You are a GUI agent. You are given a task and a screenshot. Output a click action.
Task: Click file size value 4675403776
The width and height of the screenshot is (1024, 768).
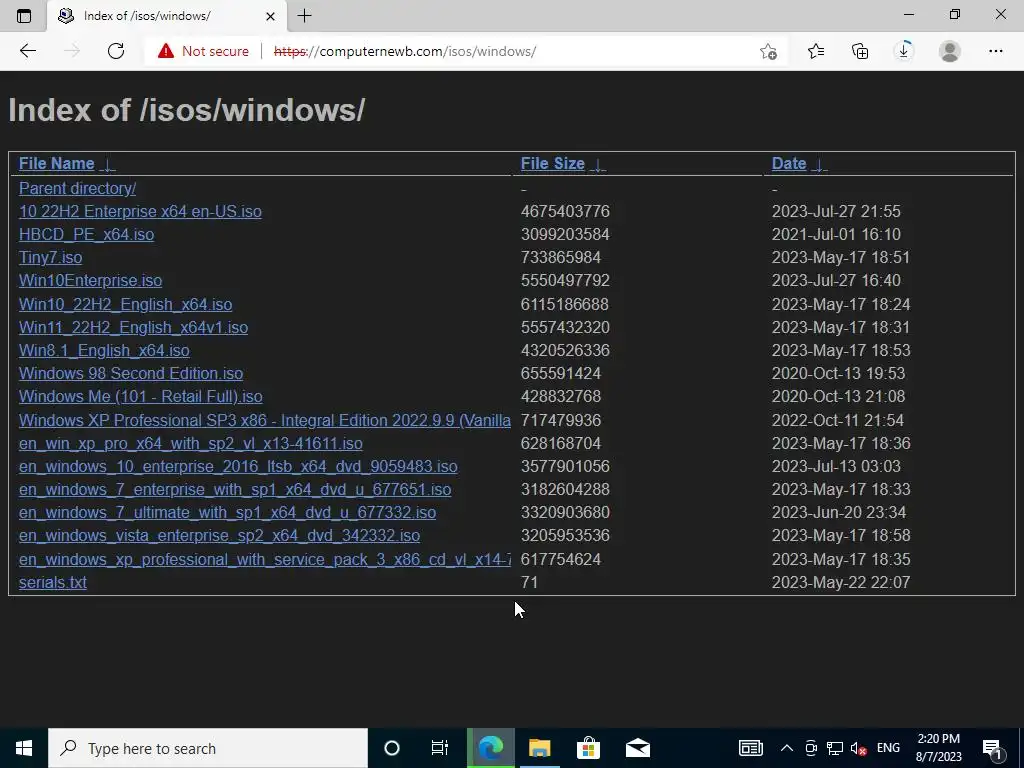tap(565, 212)
